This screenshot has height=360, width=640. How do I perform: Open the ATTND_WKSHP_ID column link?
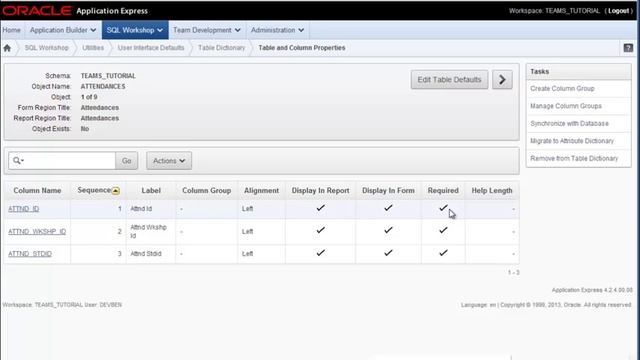(37, 231)
